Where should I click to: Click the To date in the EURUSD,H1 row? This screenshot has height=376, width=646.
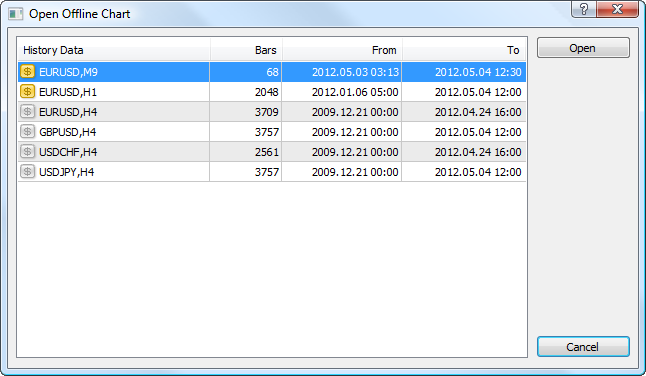[x=478, y=92]
